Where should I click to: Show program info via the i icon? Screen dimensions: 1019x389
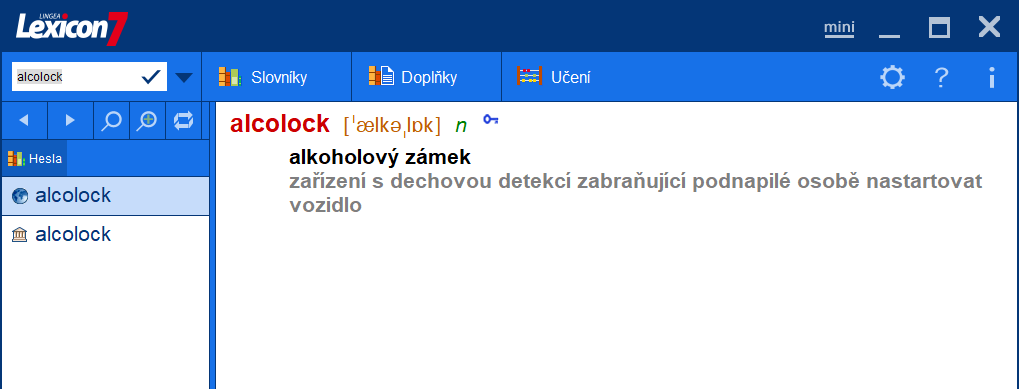[991, 78]
